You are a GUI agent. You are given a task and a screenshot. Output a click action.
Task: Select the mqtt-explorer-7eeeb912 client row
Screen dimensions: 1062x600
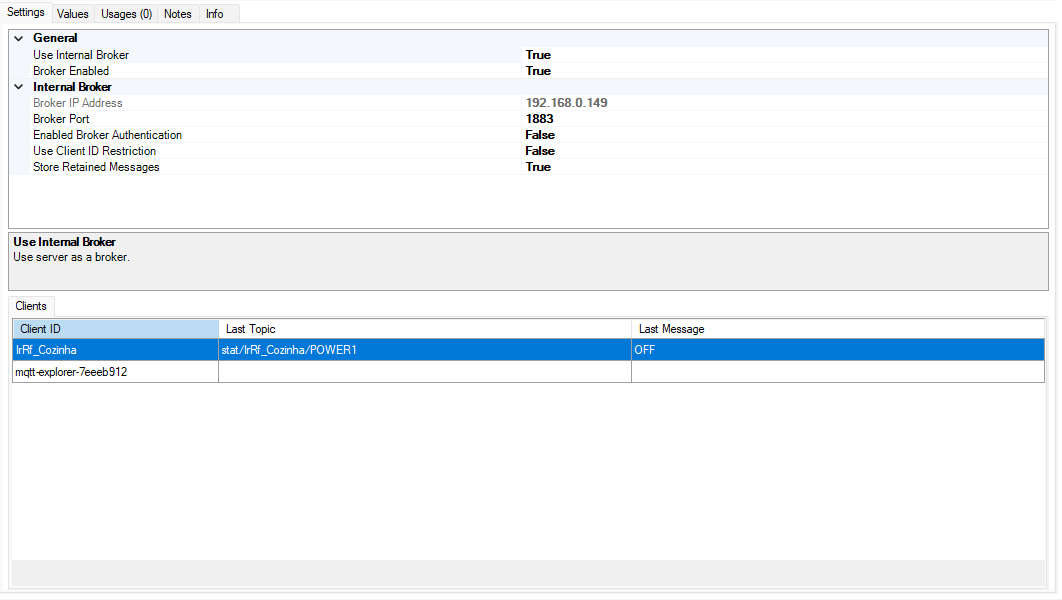coord(71,372)
